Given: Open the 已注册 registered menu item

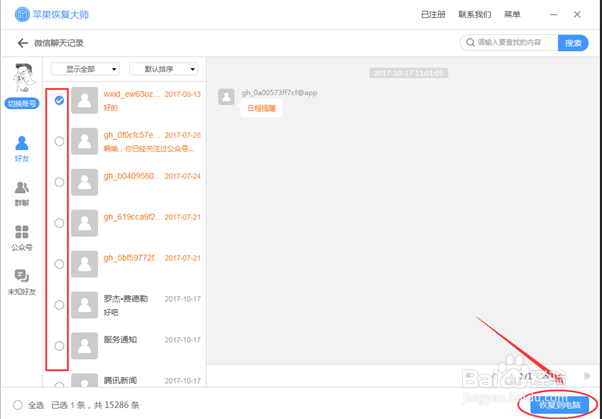Looking at the screenshot, I should coord(433,15).
